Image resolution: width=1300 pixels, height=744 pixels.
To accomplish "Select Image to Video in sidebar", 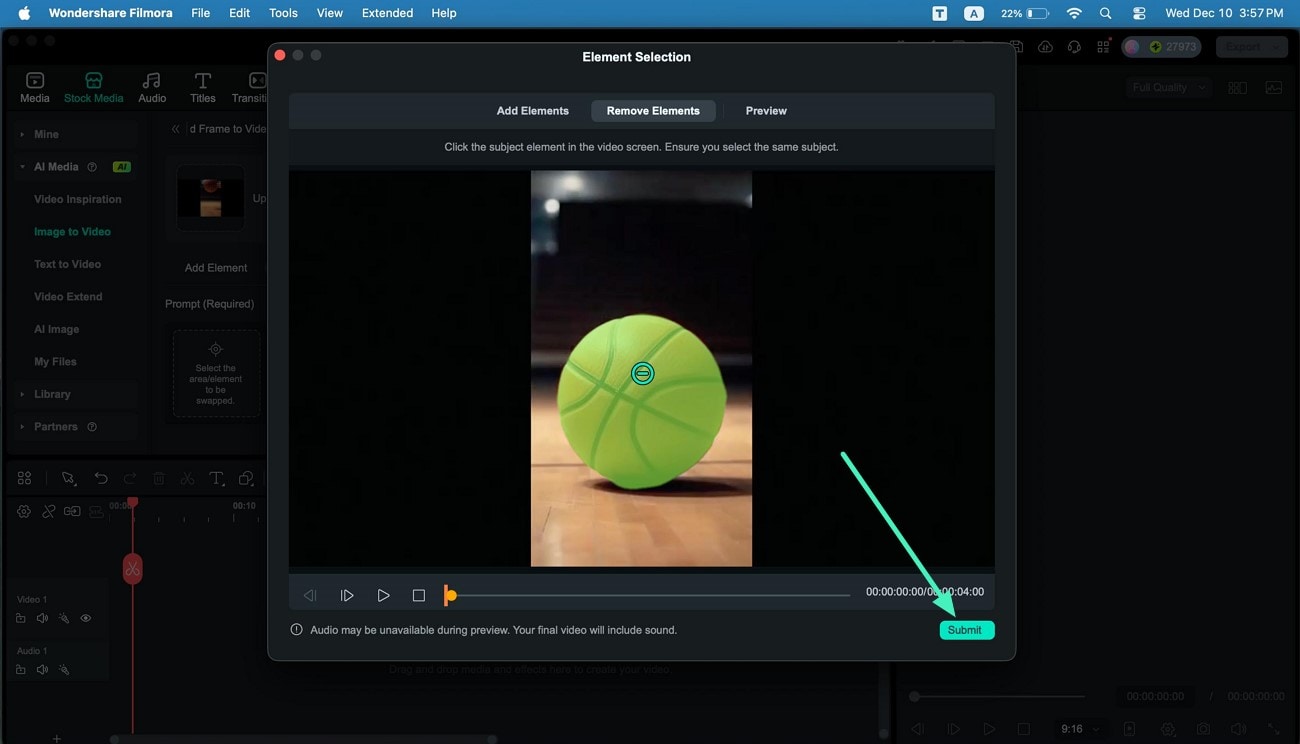I will tap(72, 232).
